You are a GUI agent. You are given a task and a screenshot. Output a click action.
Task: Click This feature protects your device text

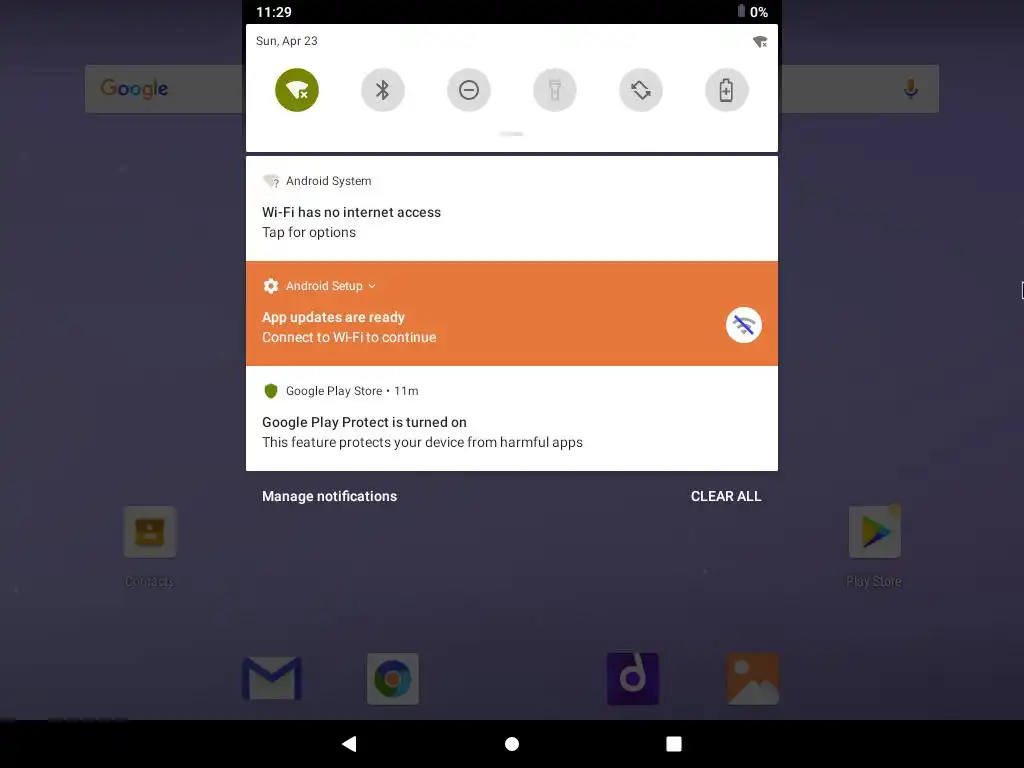[x=423, y=443]
